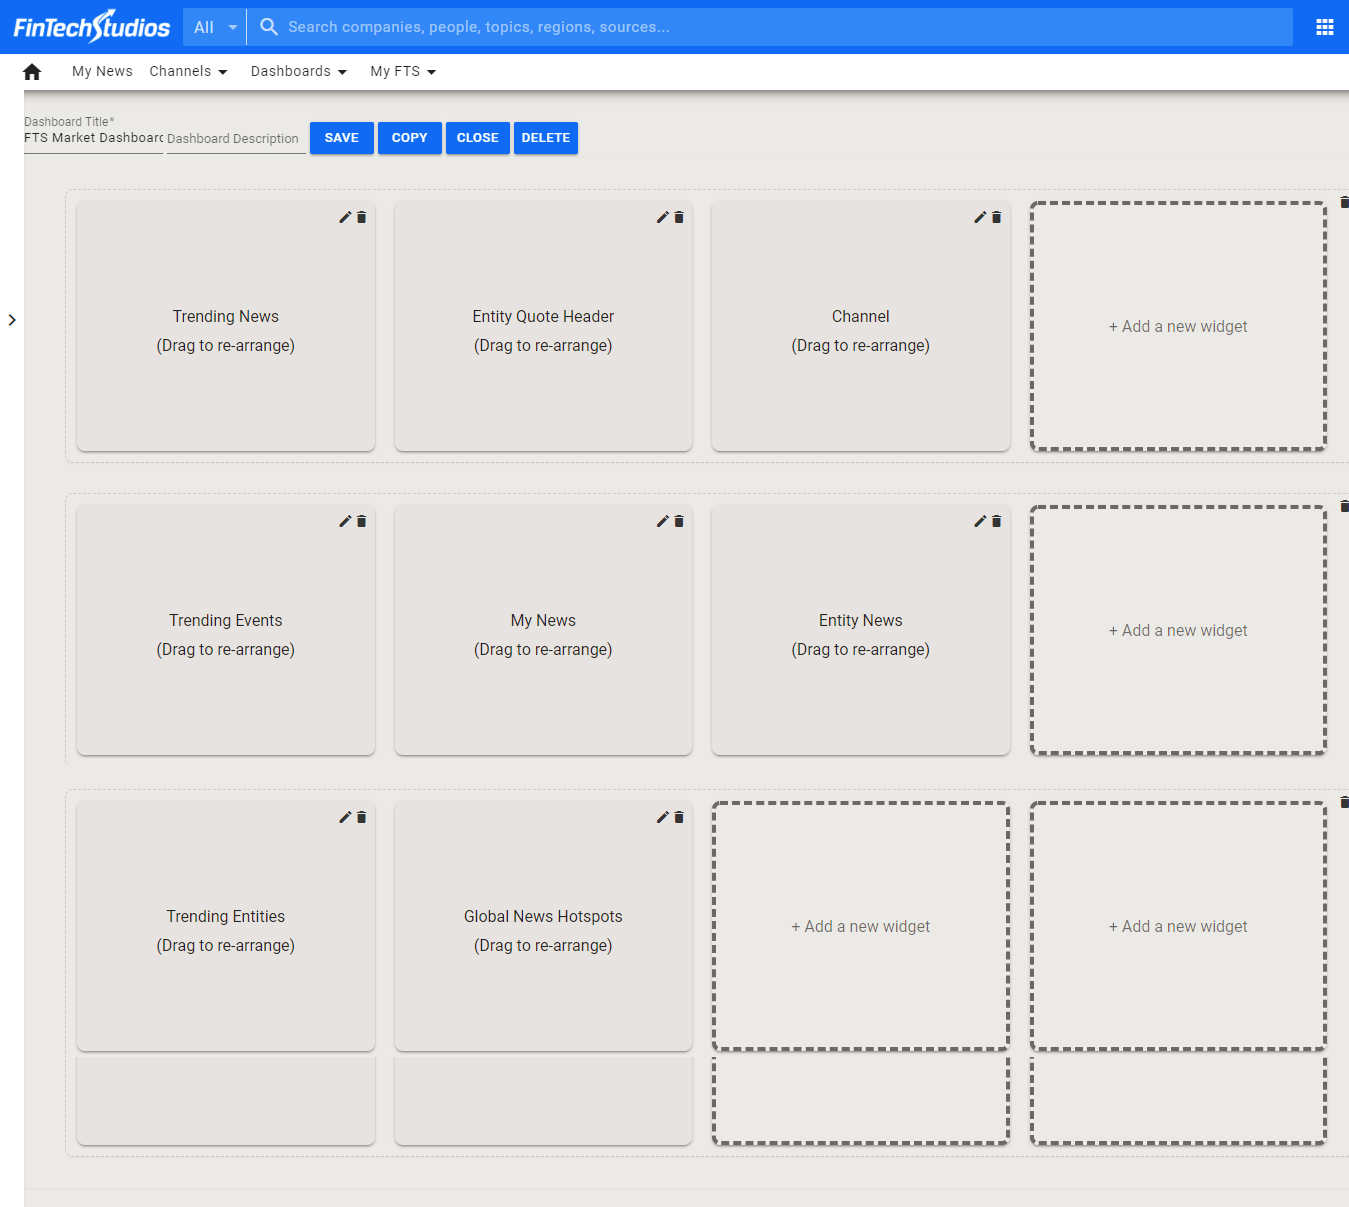The width and height of the screenshot is (1349, 1207).
Task: Focus the Dashboard Title field
Action: coord(93,138)
